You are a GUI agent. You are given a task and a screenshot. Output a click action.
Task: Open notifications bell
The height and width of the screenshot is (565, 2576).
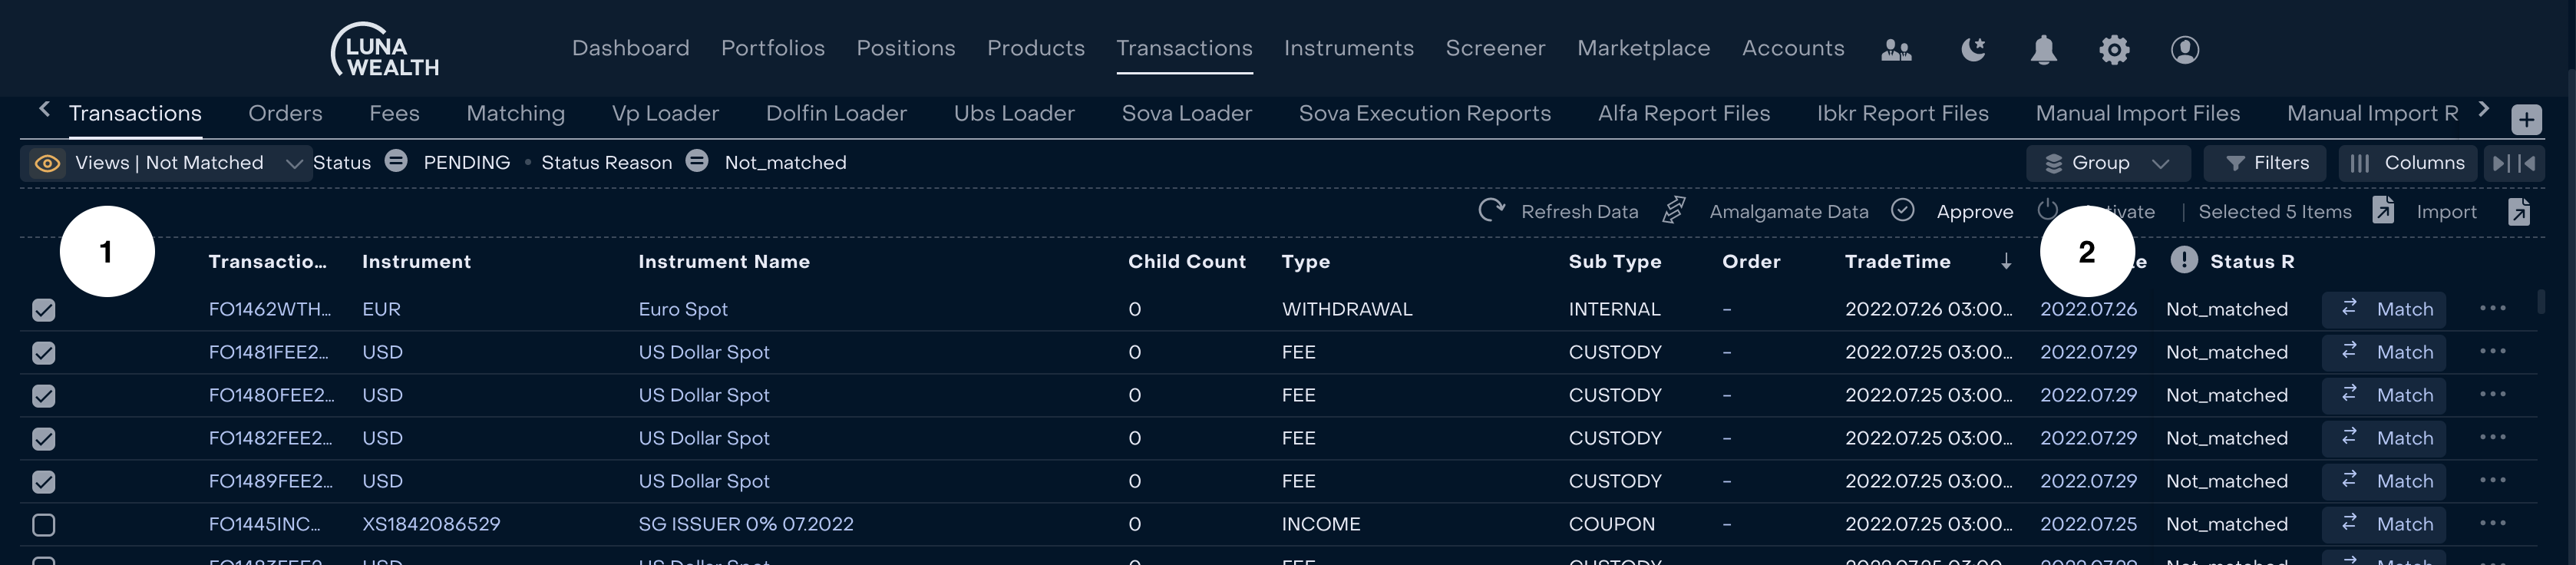click(x=2043, y=49)
